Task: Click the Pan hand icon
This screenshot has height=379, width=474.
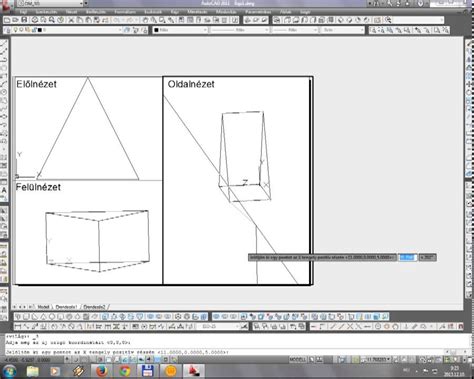Action: click(x=145, y=20)
